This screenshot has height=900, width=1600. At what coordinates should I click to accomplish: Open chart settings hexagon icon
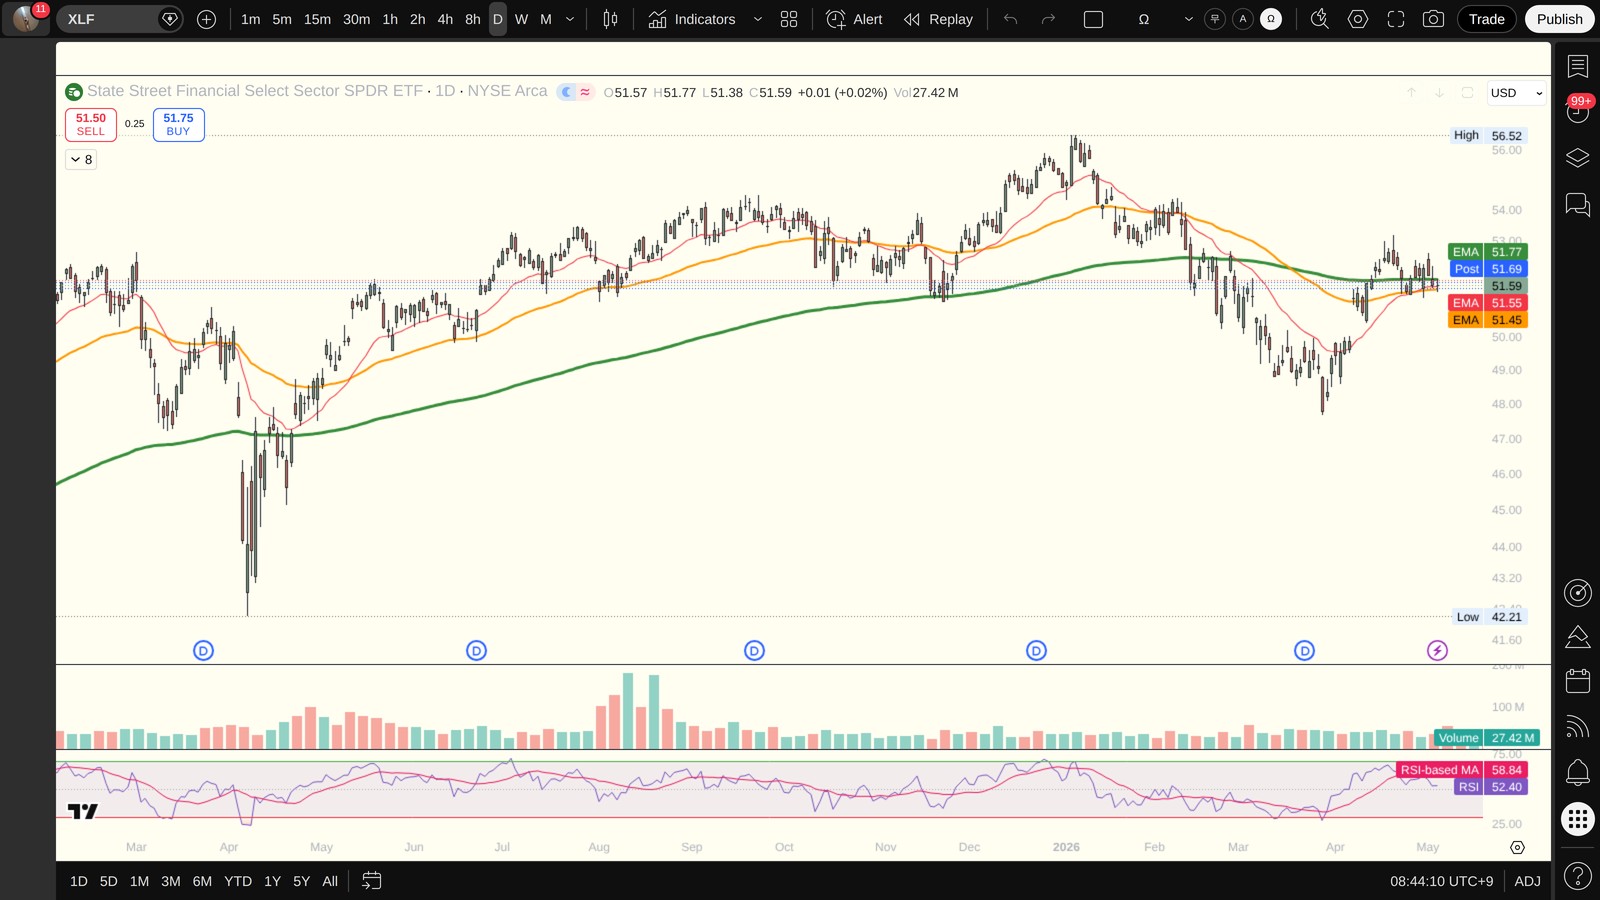tap(1358, 19)
